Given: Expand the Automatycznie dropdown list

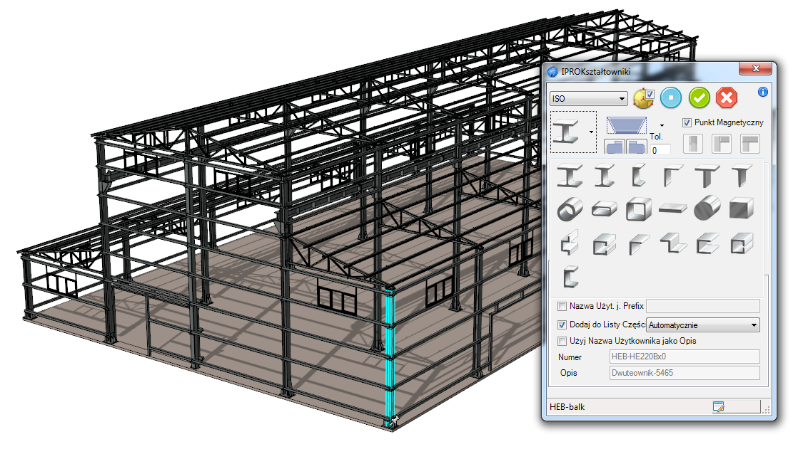Looking at the screenshot, I should tap(753, 324).
